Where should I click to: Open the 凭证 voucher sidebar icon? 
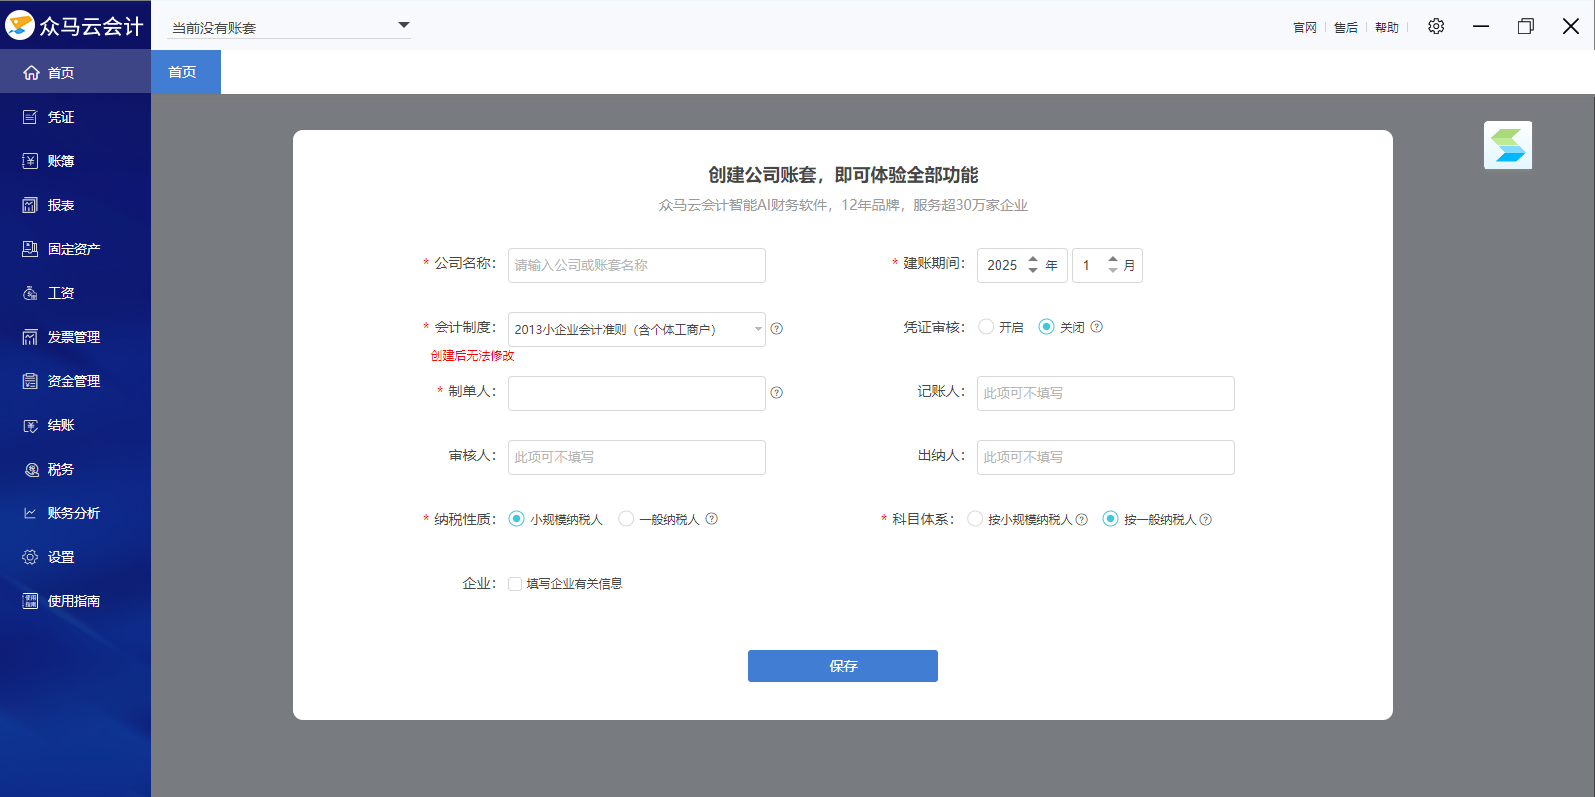pos(30,117)
